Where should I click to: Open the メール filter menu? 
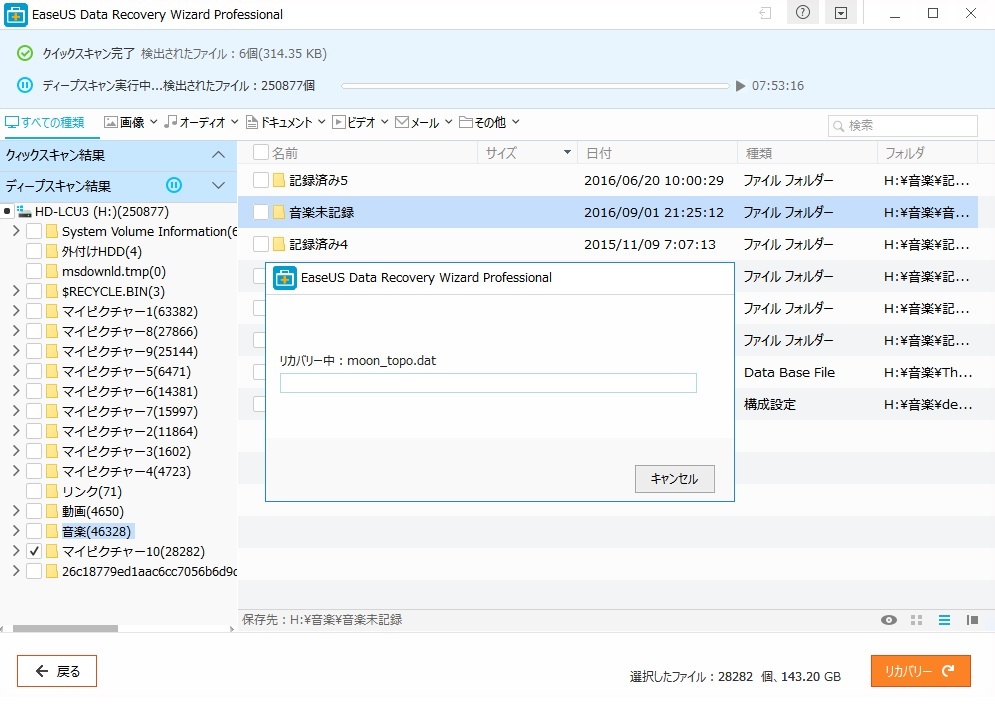pos(423,122)
